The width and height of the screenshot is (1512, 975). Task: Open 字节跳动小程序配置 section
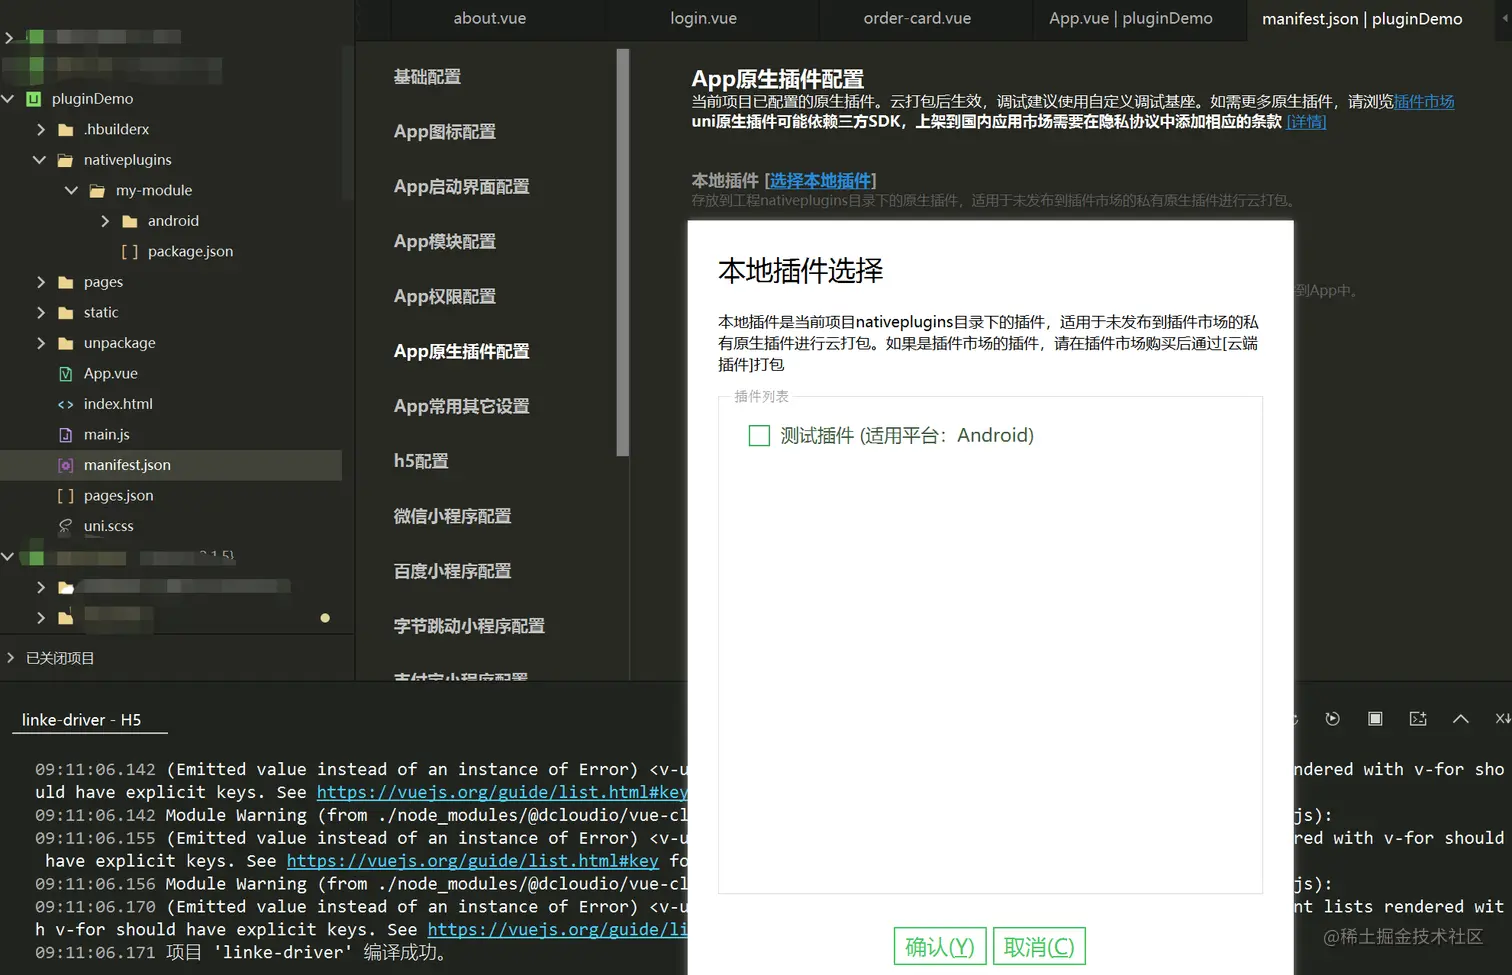[x=469, y=627]
